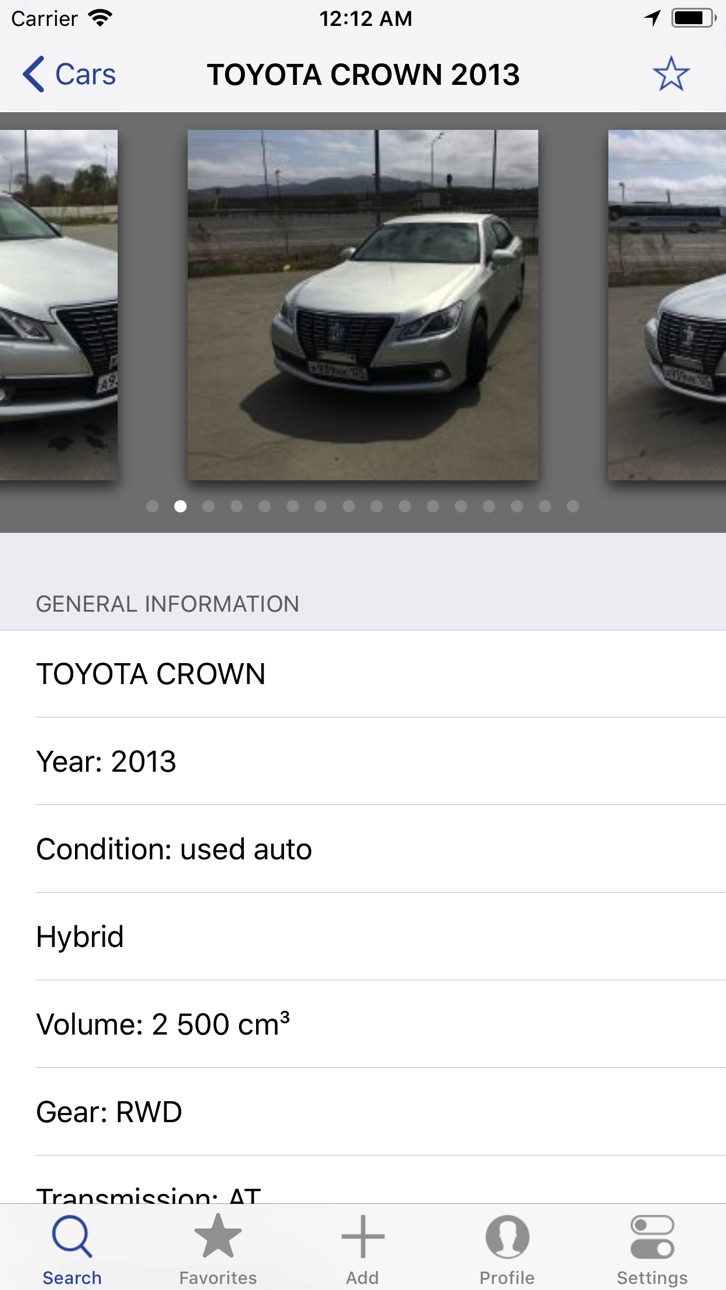
Task: Tap the partially visible right car photo
Action: [667, 305]
